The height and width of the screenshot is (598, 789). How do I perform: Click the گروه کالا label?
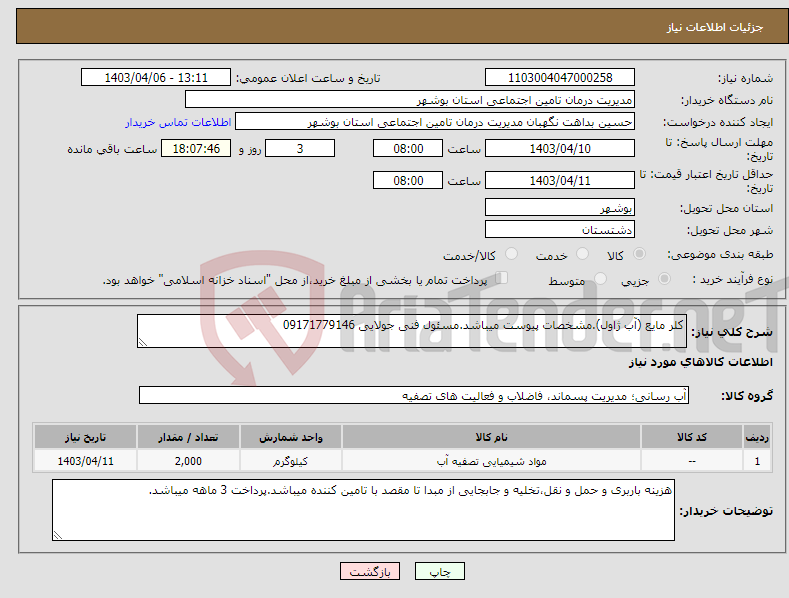coord(747,396)
